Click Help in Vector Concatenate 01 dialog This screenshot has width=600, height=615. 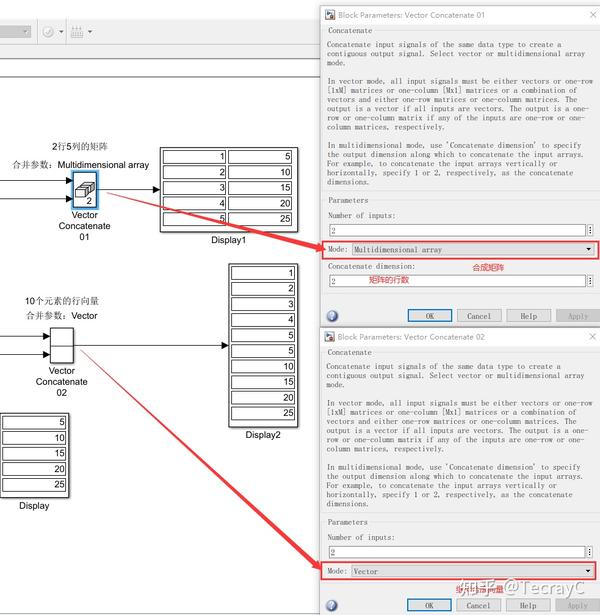529,316
